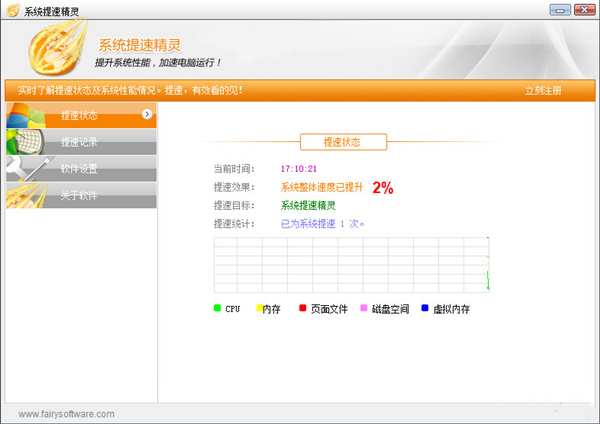
Task: Click the 提速状态 heading button
Action: tap(343, 142)
